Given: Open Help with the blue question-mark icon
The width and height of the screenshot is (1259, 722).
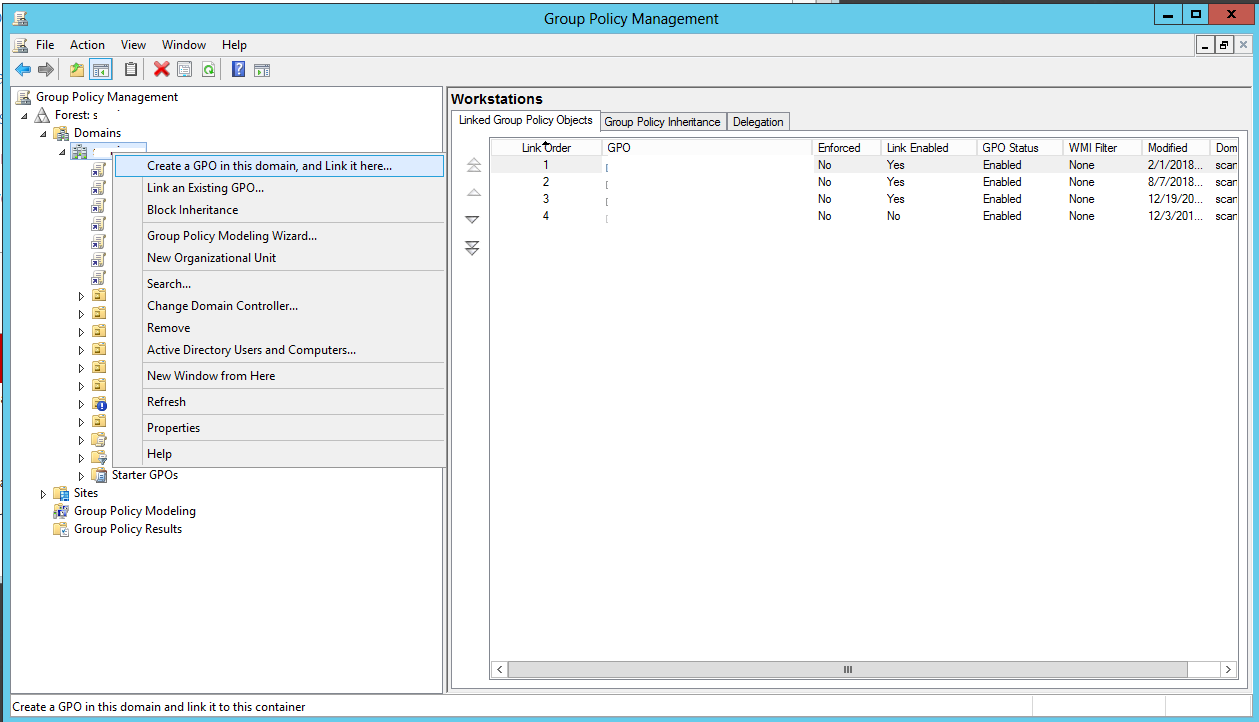Looking at the screenshot, I should tap(239, 69).
